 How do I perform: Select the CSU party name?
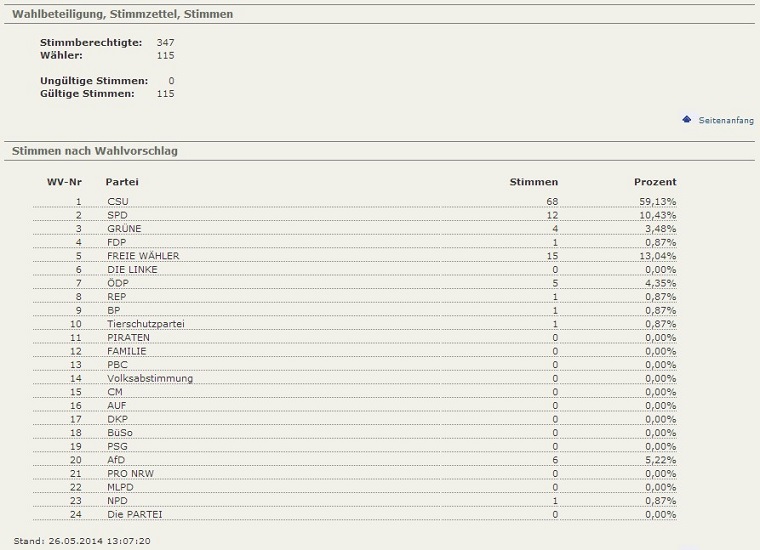(x=118, y=202)
